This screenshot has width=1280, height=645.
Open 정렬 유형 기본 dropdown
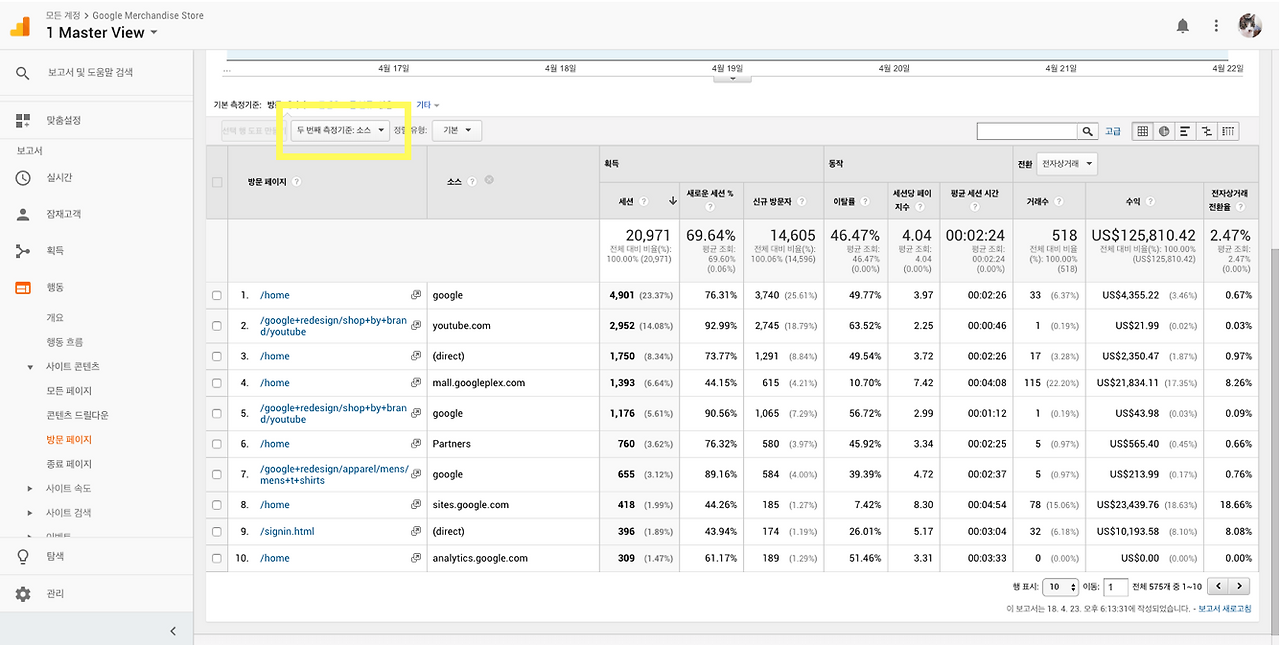tap(458, 131)
